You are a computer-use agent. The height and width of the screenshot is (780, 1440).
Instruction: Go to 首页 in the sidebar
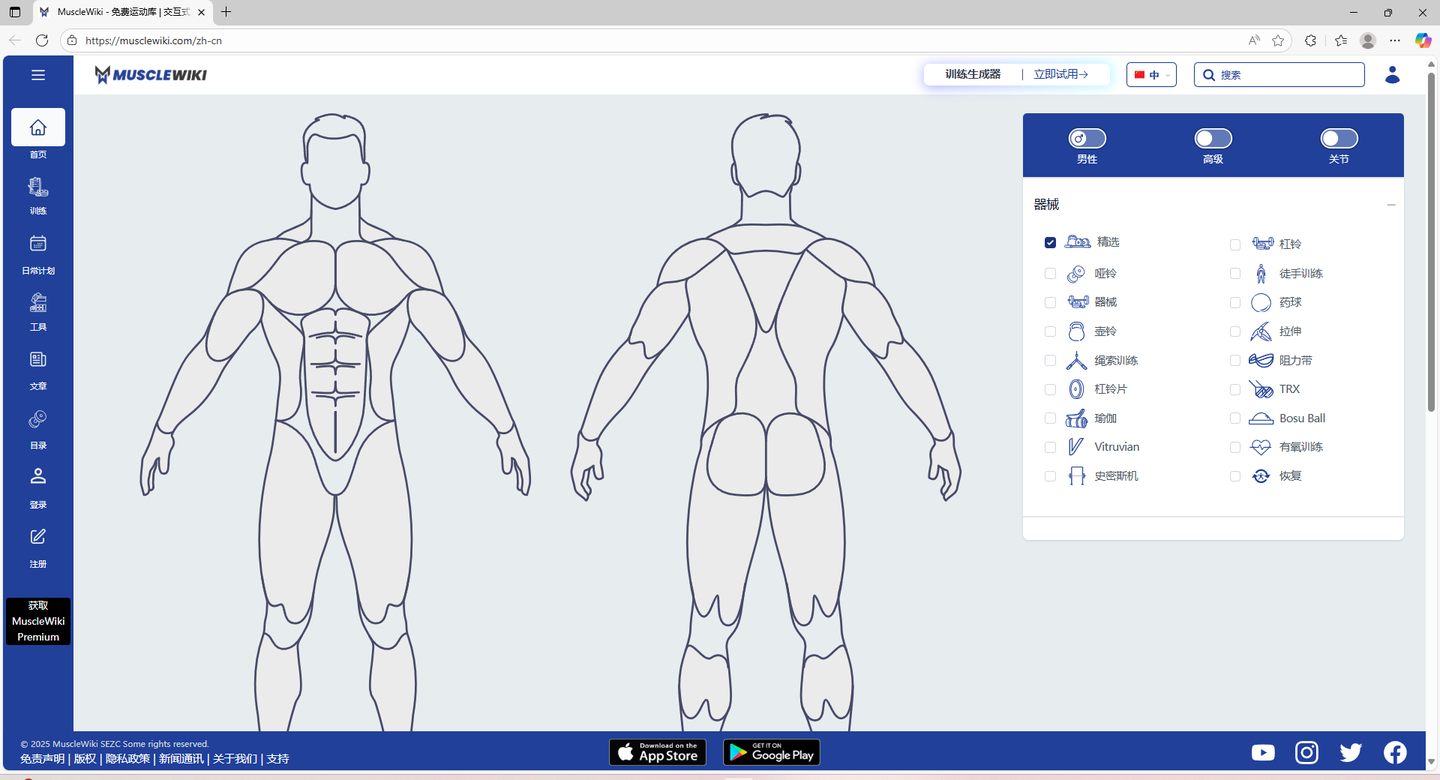point(38,135)
